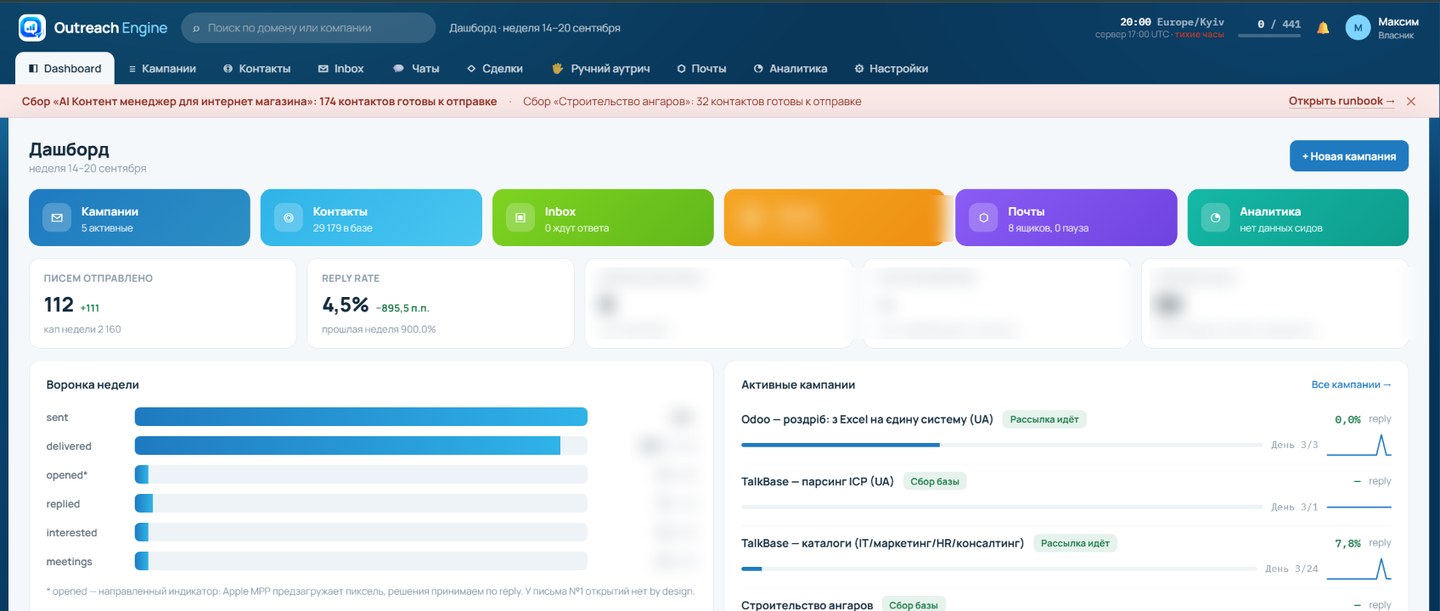Click Сбор базы badge on TalkBase парсинг
This screenshot has width=1440, height=611.
click(934, 481)
